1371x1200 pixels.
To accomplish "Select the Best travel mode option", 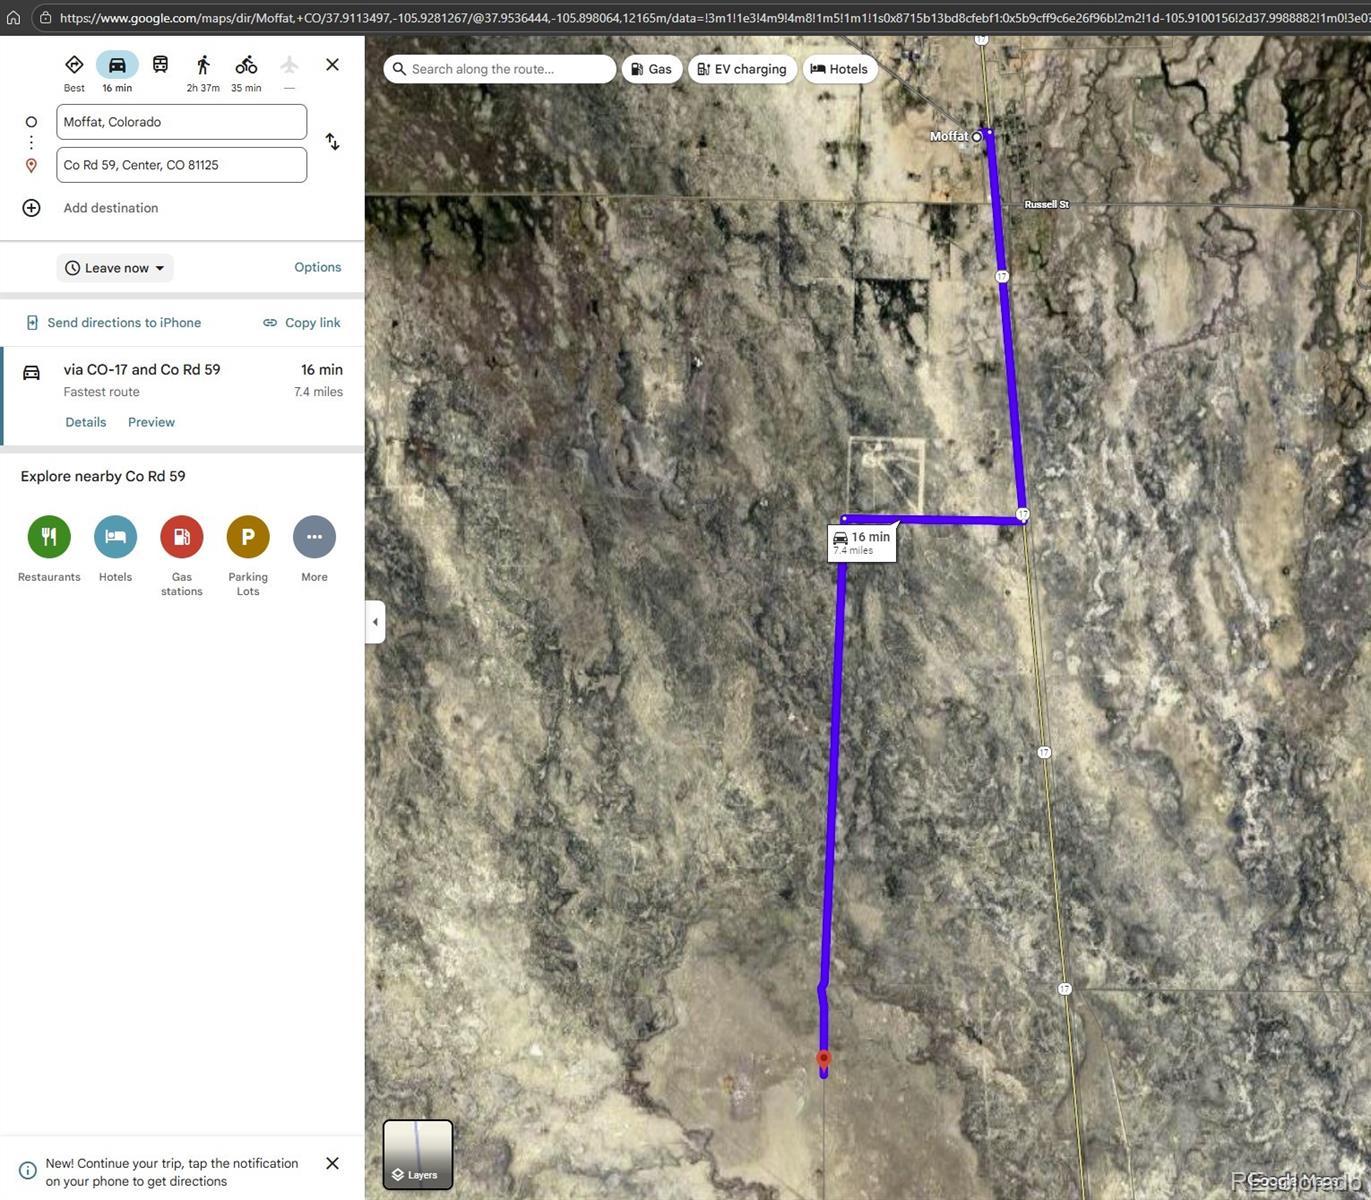I will click(74, 65).
